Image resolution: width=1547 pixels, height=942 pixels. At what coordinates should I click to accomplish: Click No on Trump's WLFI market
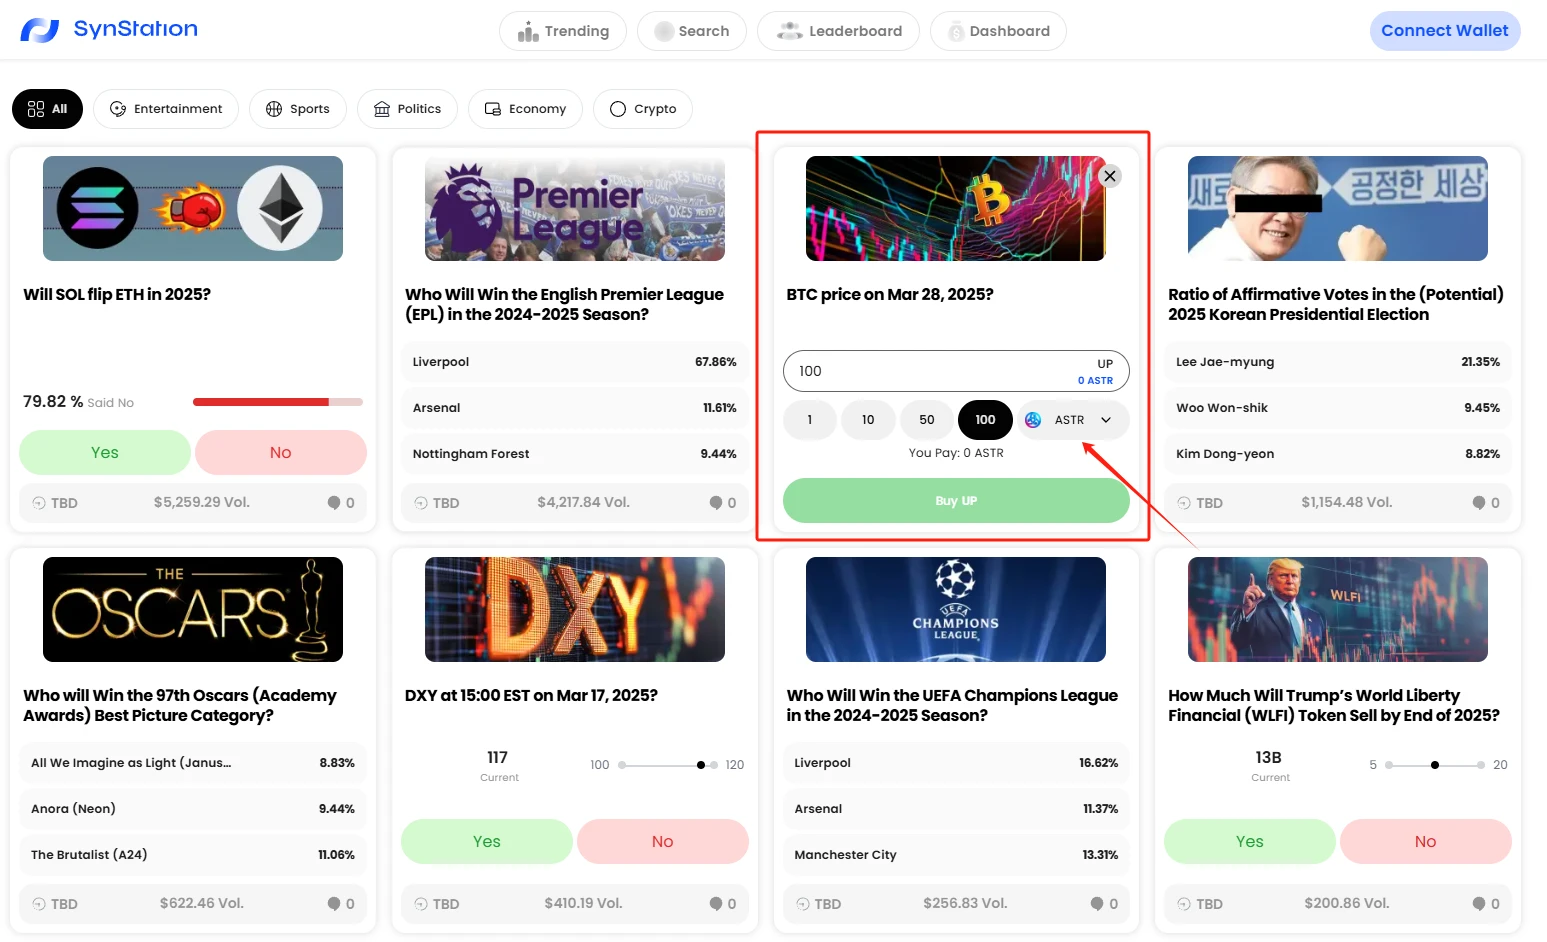tap(1426, 842)
